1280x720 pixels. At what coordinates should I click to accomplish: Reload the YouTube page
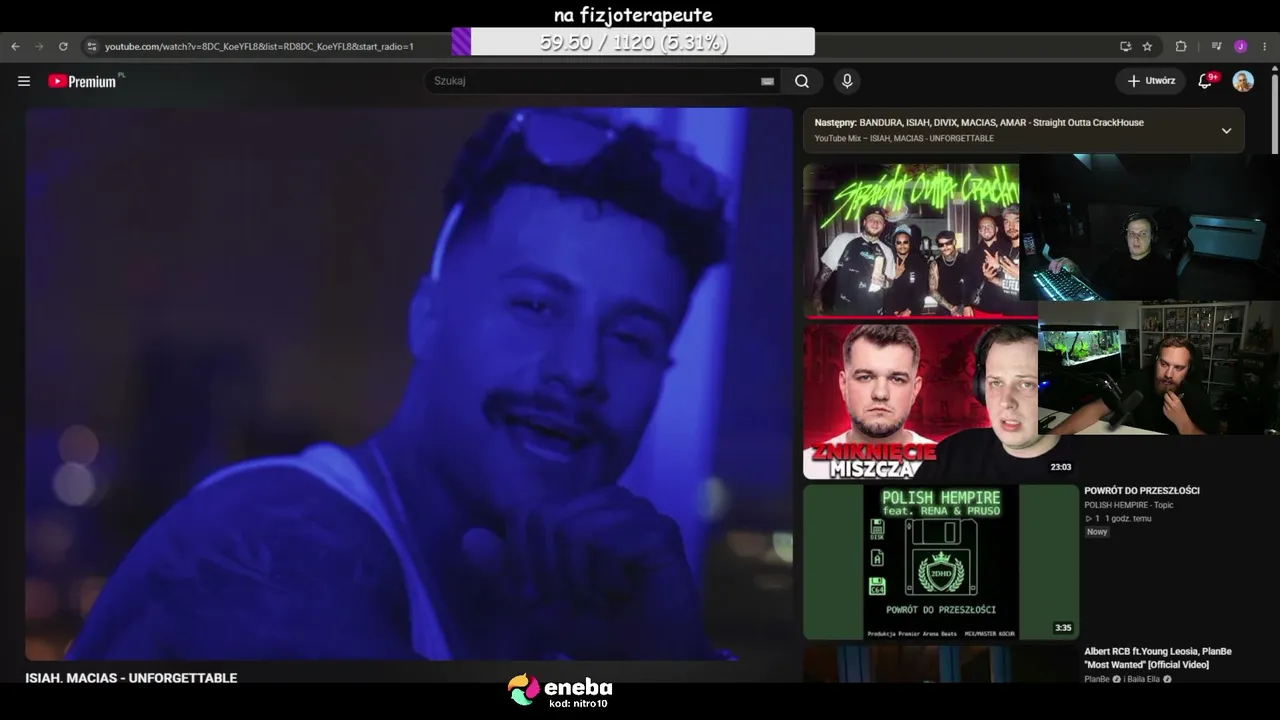63,46
